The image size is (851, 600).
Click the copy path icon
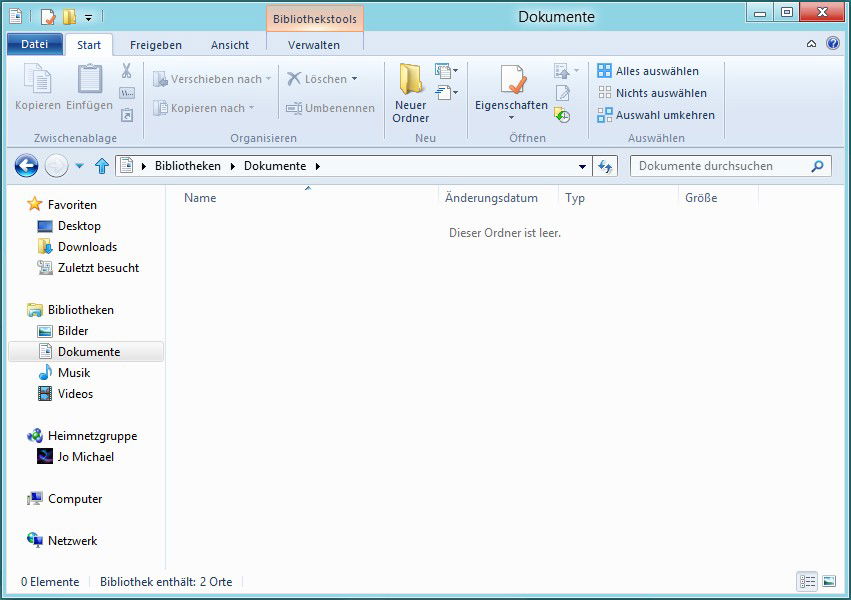pyautogui.click(x=127, y=93)
